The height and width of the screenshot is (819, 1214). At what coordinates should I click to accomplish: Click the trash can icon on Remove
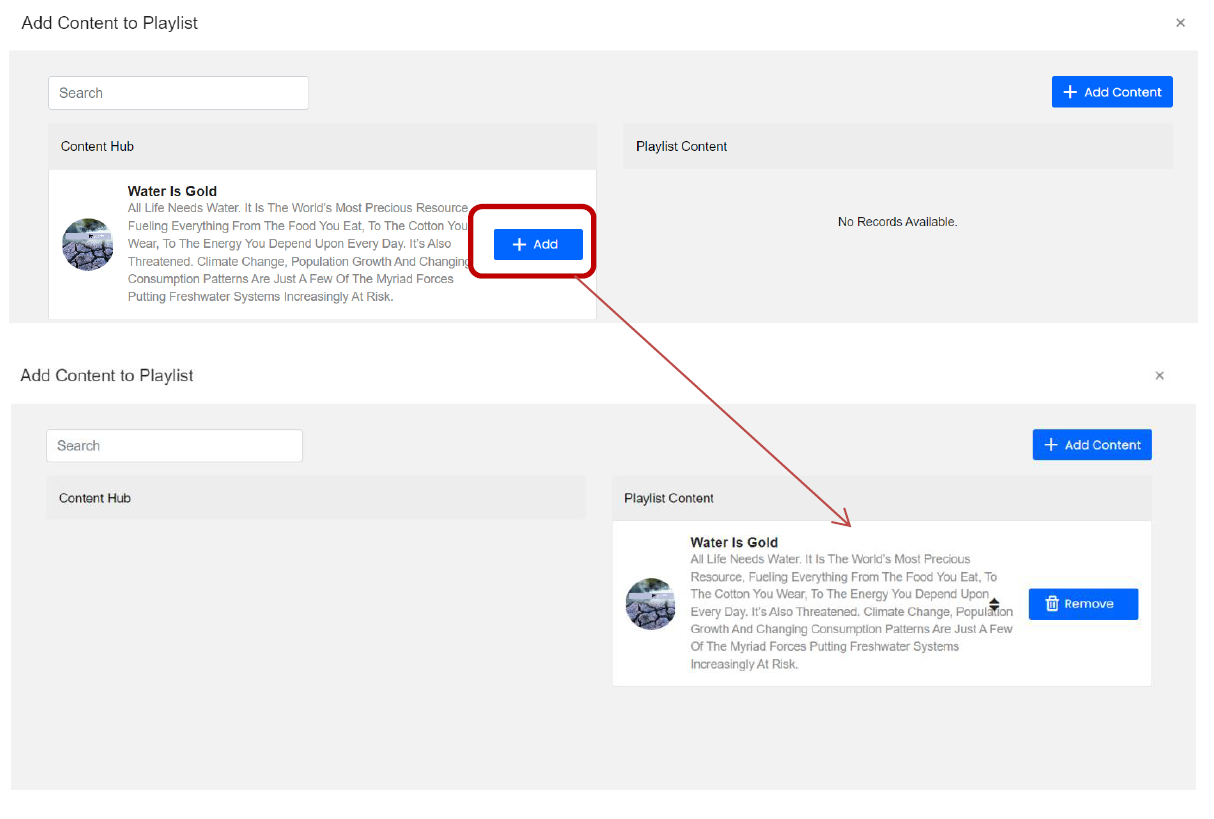click(1052, 604)
